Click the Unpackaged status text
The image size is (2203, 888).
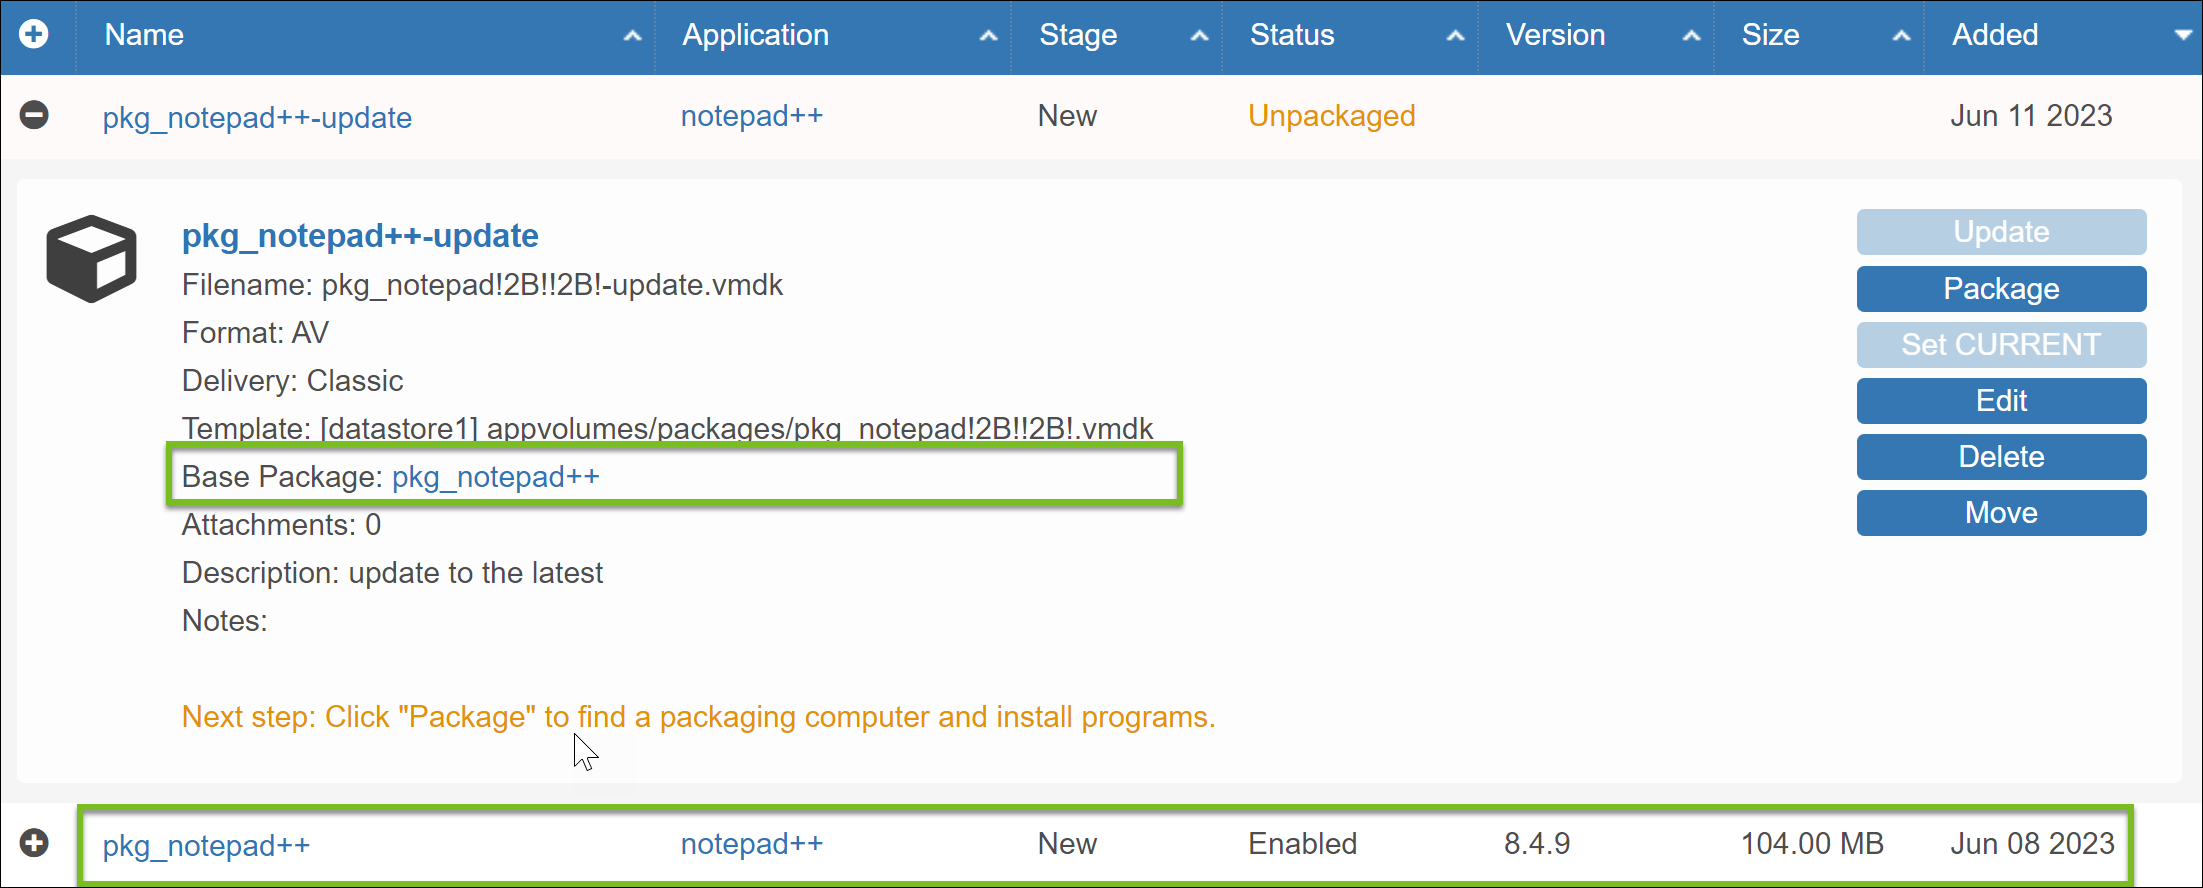click(1331, 116)
